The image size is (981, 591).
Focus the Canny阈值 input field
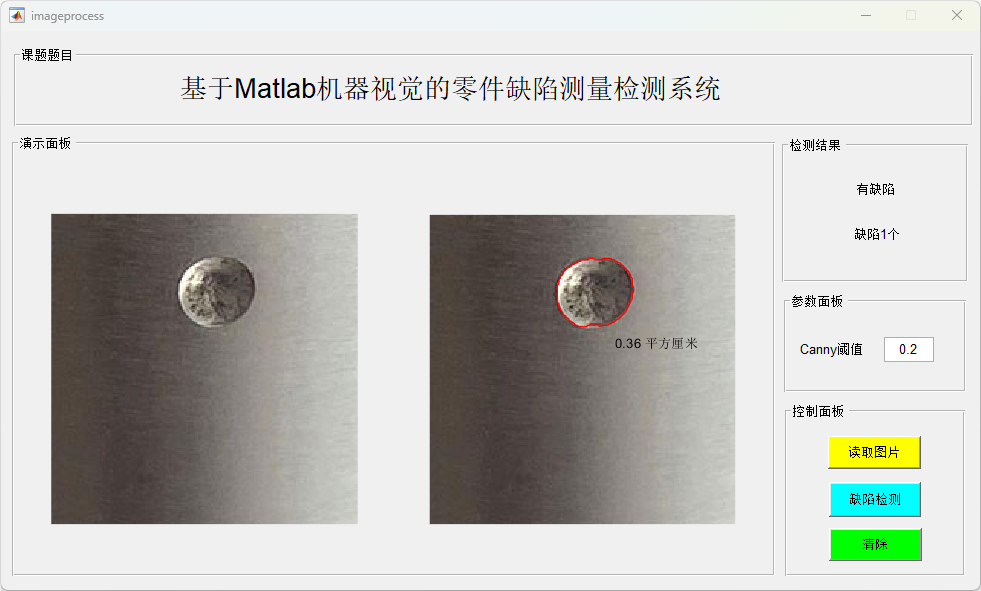coord(908,350)
